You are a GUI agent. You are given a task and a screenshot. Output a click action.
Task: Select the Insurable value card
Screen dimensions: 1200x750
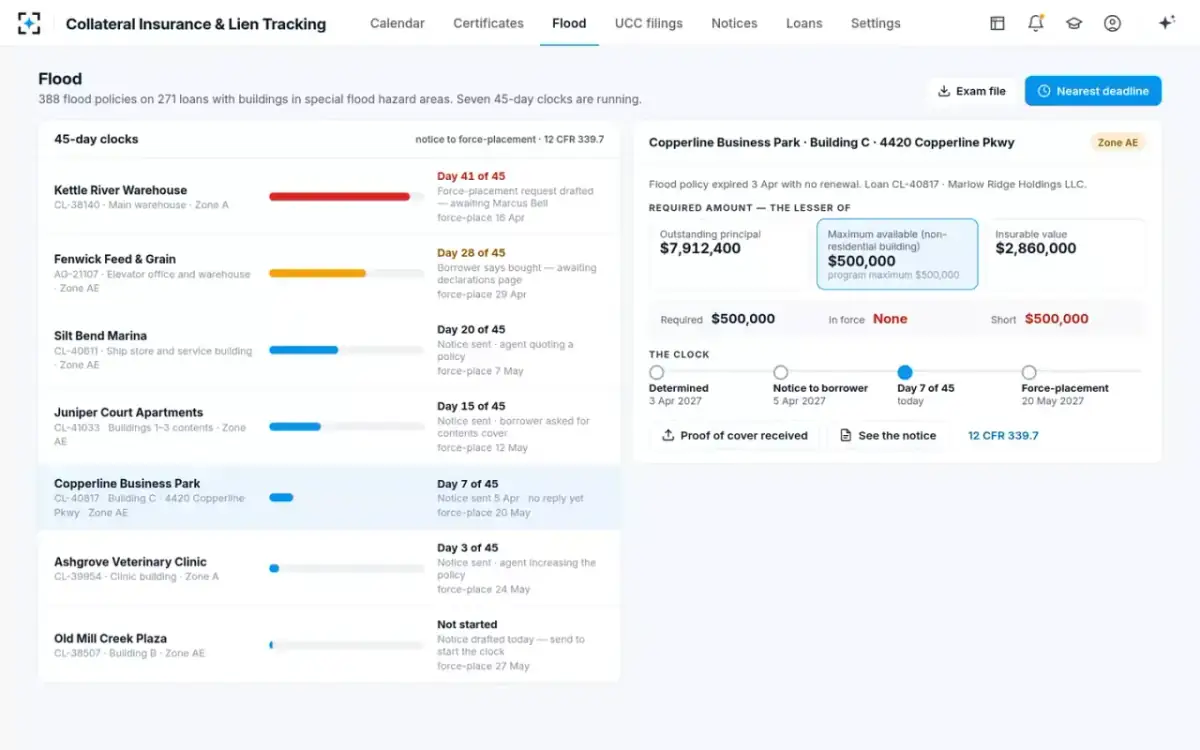coord(1065,254)
